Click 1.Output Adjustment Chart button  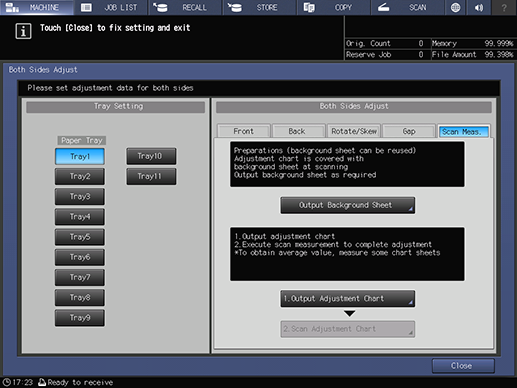point(348,299)
